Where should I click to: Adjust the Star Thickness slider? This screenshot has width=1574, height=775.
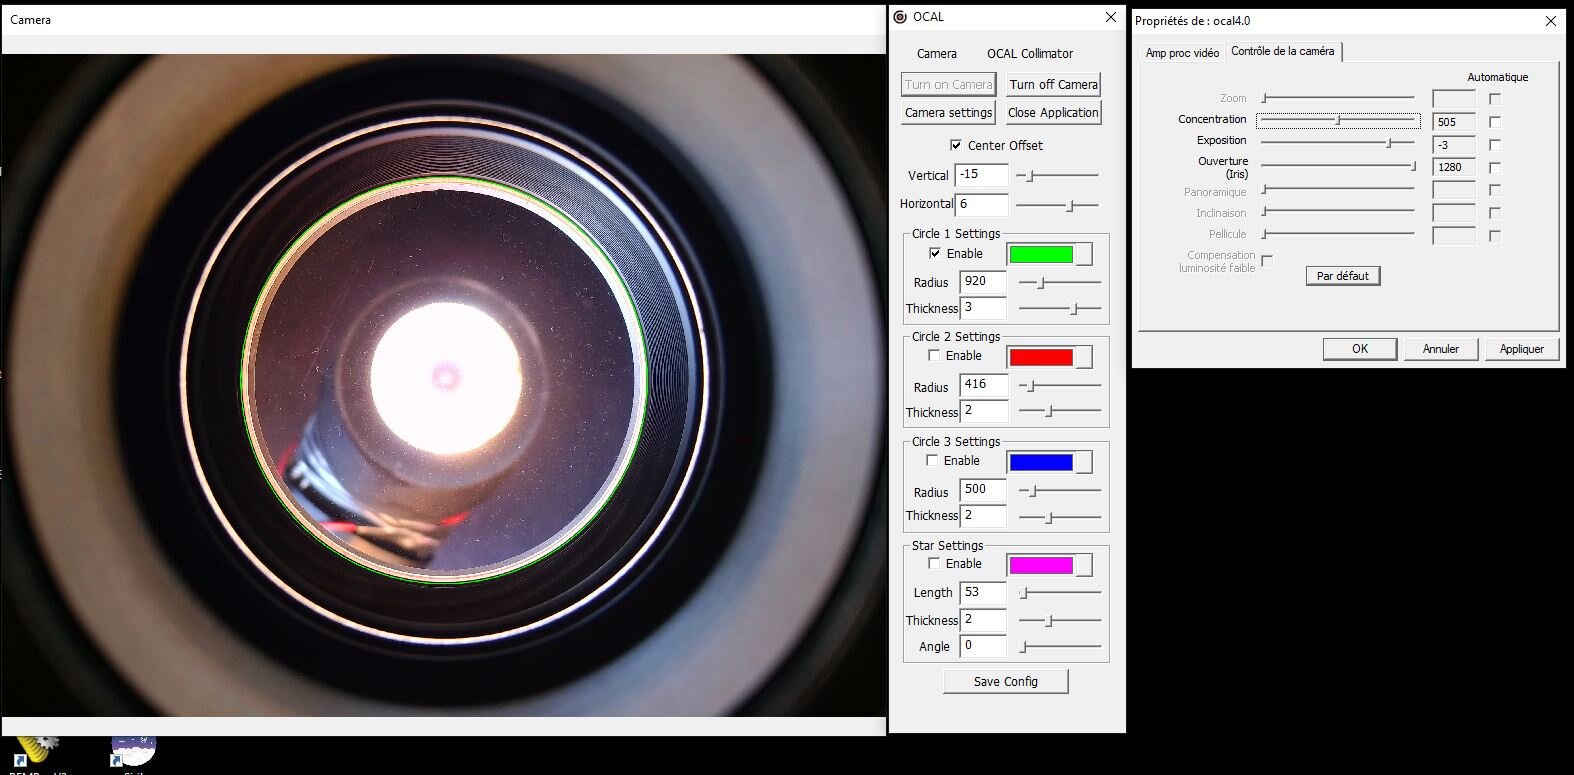pos(1060,621)
